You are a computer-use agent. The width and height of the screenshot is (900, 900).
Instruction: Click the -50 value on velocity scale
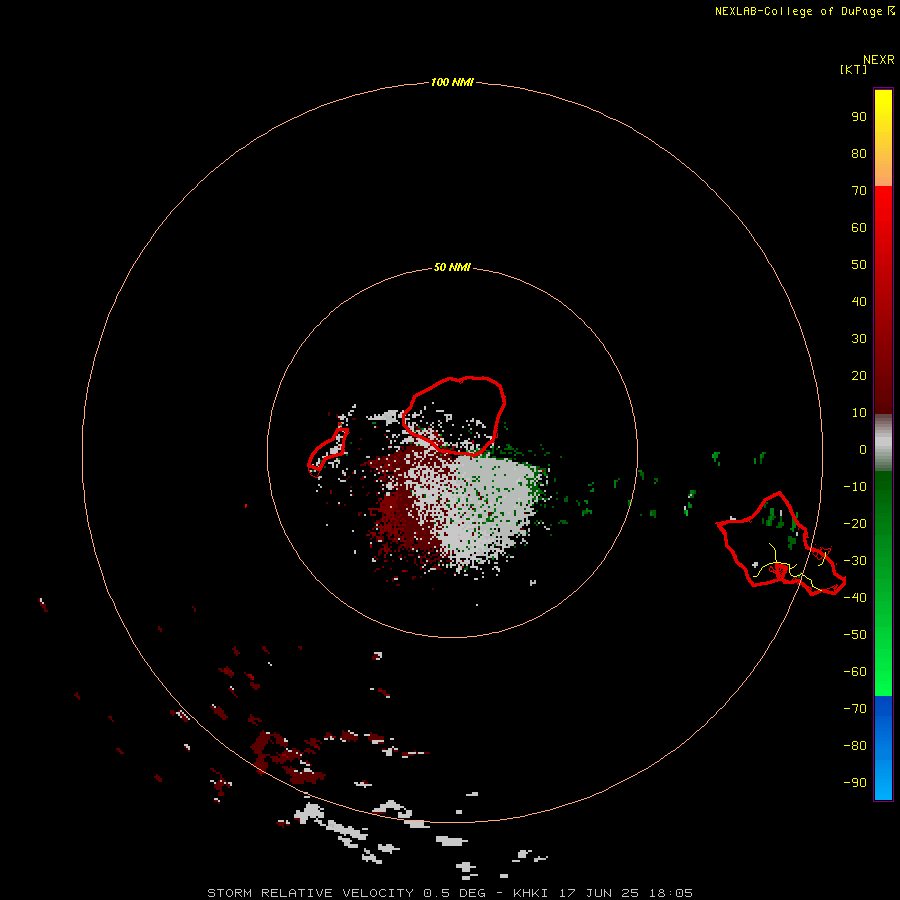(x=855, y=635)
